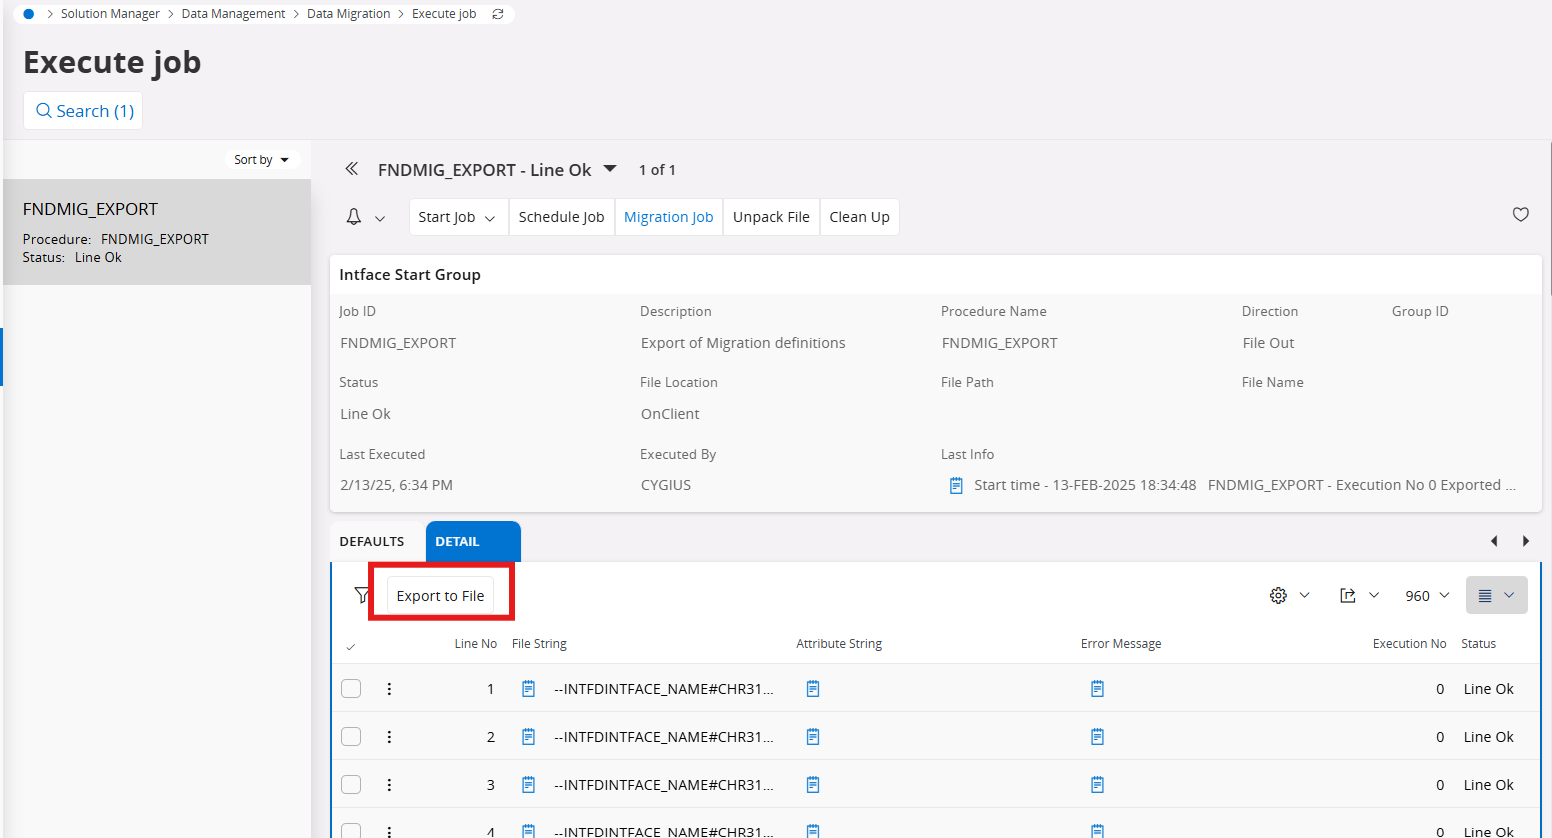Open row actions menu for line 3
1552x838 pixels.
[x=389, y=784]
